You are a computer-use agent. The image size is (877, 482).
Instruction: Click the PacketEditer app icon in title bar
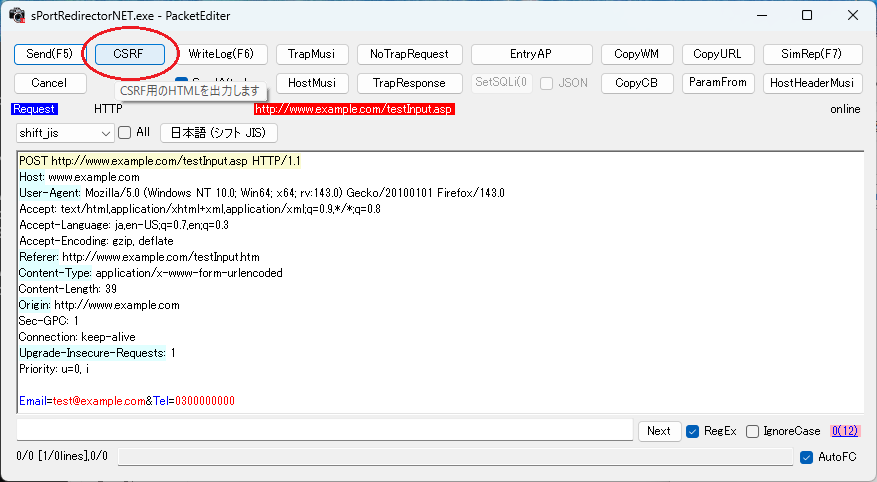coord(17,15)
